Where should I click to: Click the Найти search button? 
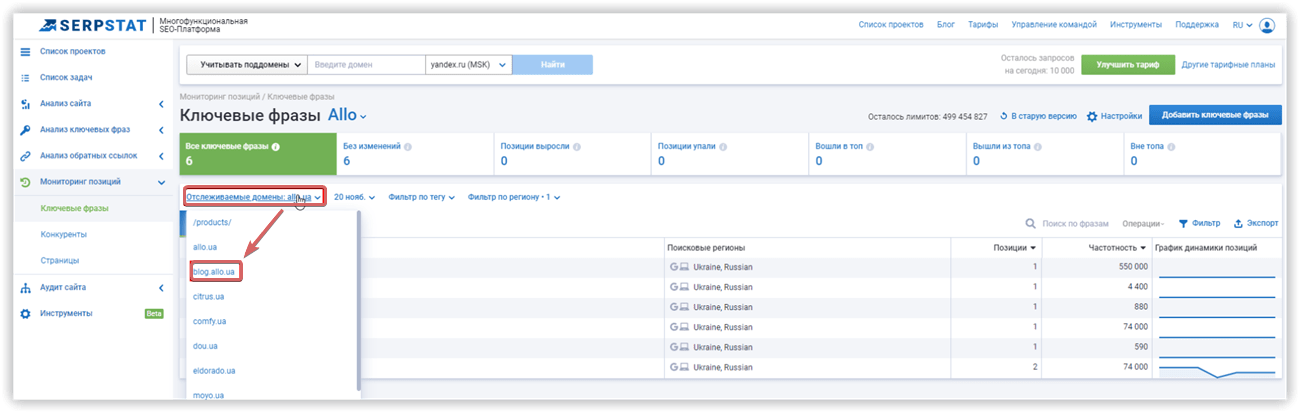click(553, 64)
